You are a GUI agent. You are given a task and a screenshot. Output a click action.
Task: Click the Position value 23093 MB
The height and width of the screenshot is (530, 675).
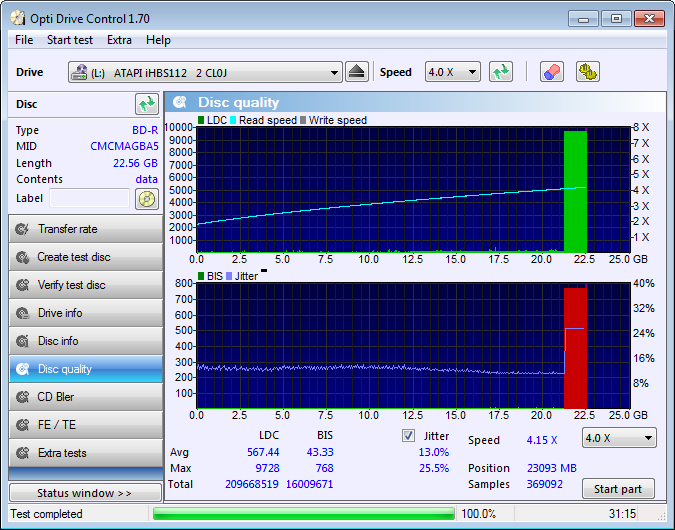click(552, 468)
